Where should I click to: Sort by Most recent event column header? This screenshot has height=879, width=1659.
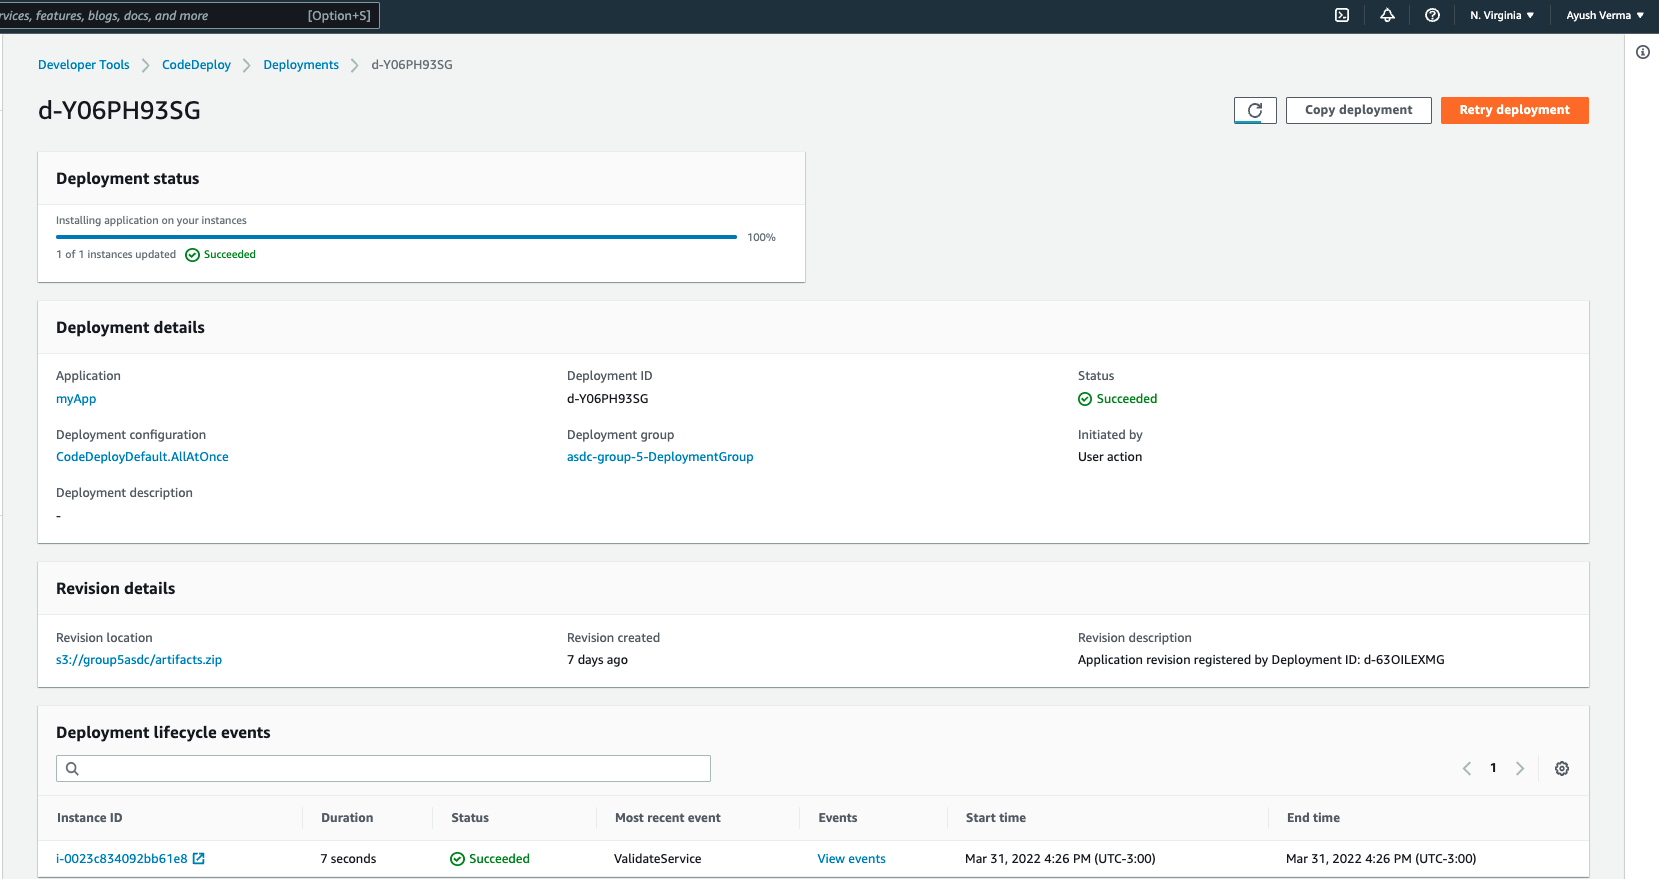(x=668, y=818)
